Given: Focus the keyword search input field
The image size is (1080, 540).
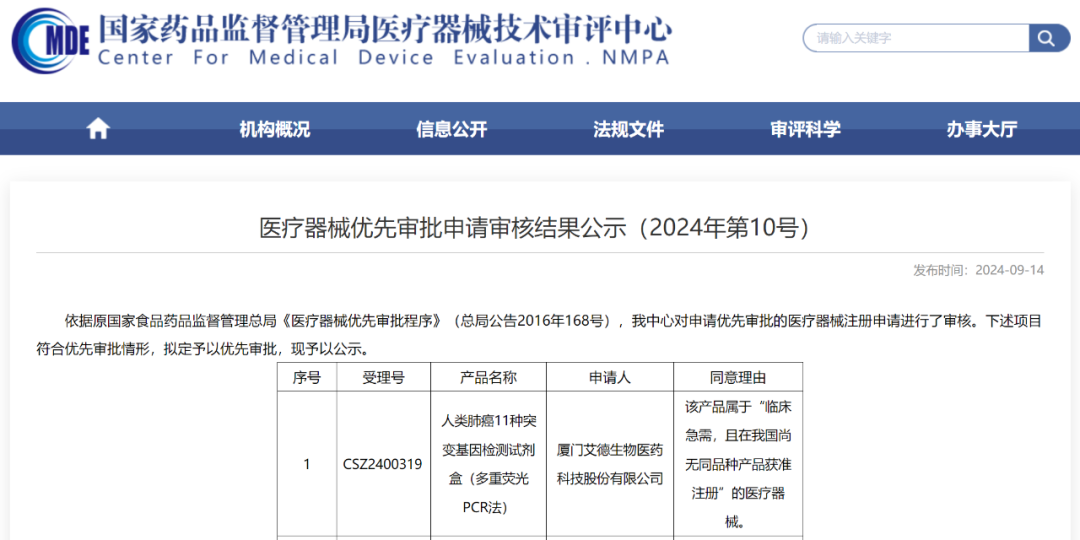Looking at the screenshot, I should pos(915,38).
